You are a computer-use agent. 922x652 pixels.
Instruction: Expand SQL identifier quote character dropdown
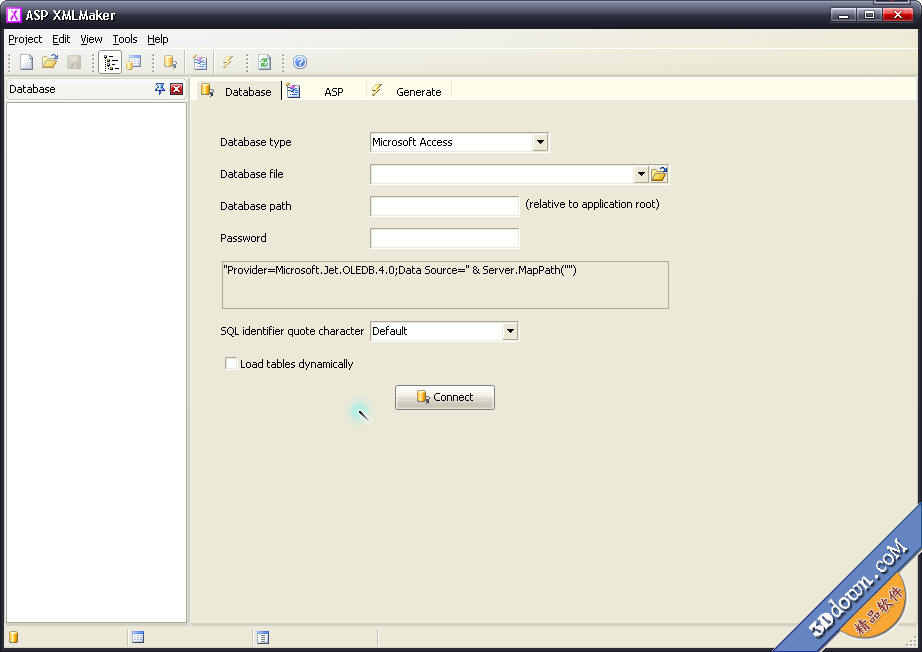click(x=510, y=331)
